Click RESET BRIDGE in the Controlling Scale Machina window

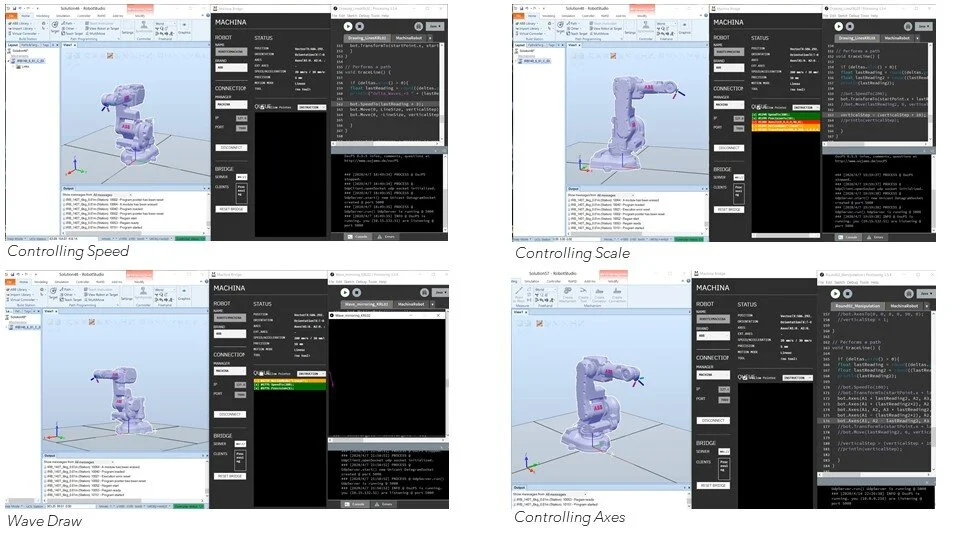(729, 209)
